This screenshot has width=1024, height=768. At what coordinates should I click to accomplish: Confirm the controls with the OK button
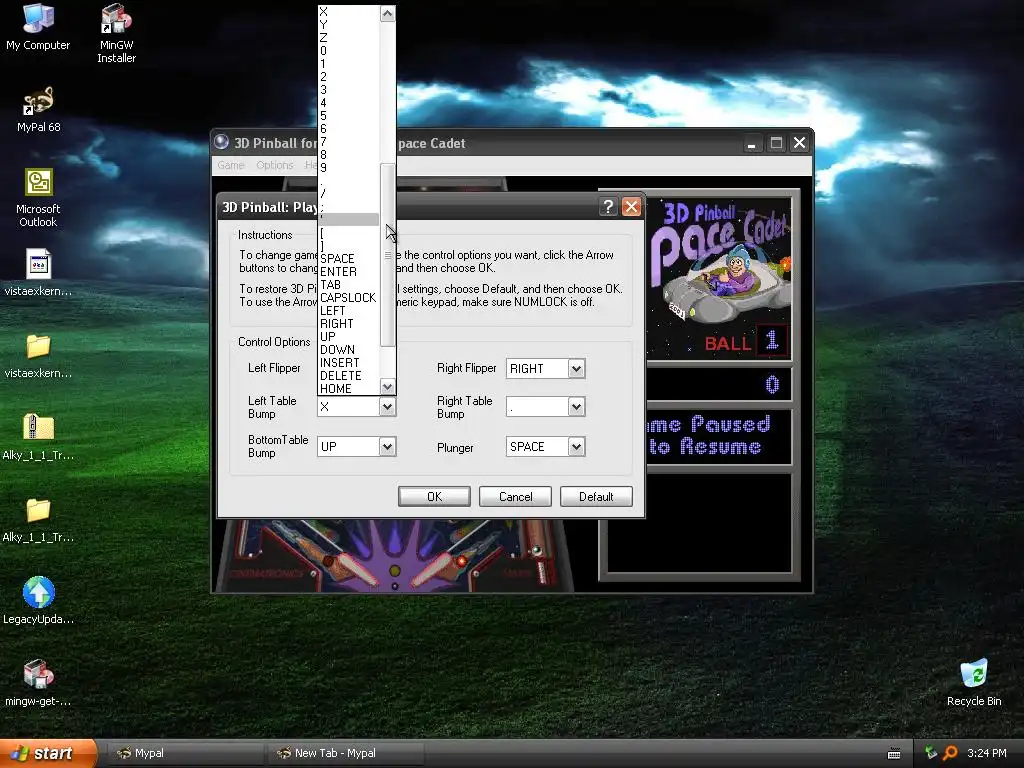(434, 496)
